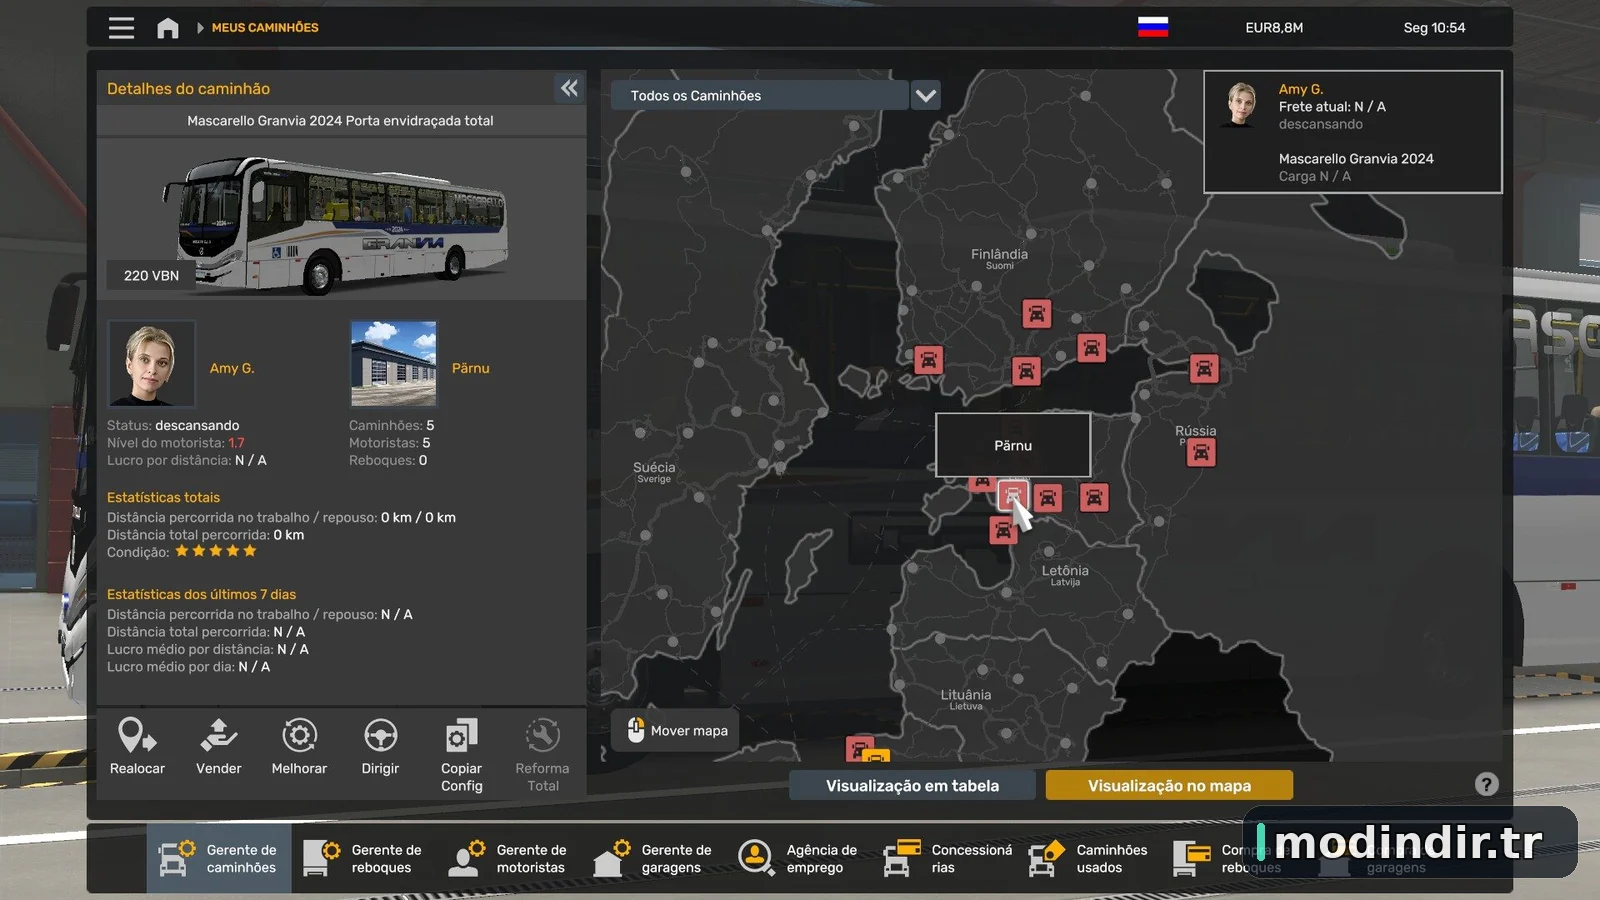Screen dimensions: 1600x900
Task: Click the Reforma Total wrench icon
Action: (542, 736)
